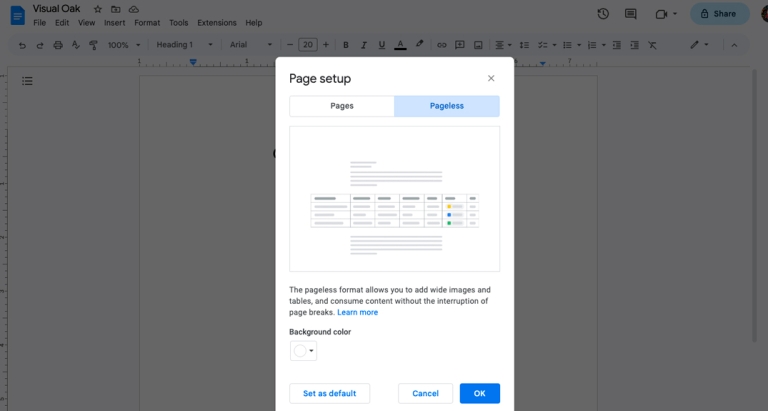Click the font size field showing 20
This screenshot has width=768, height=411.
pyautogui.click(x=308, y=45)
